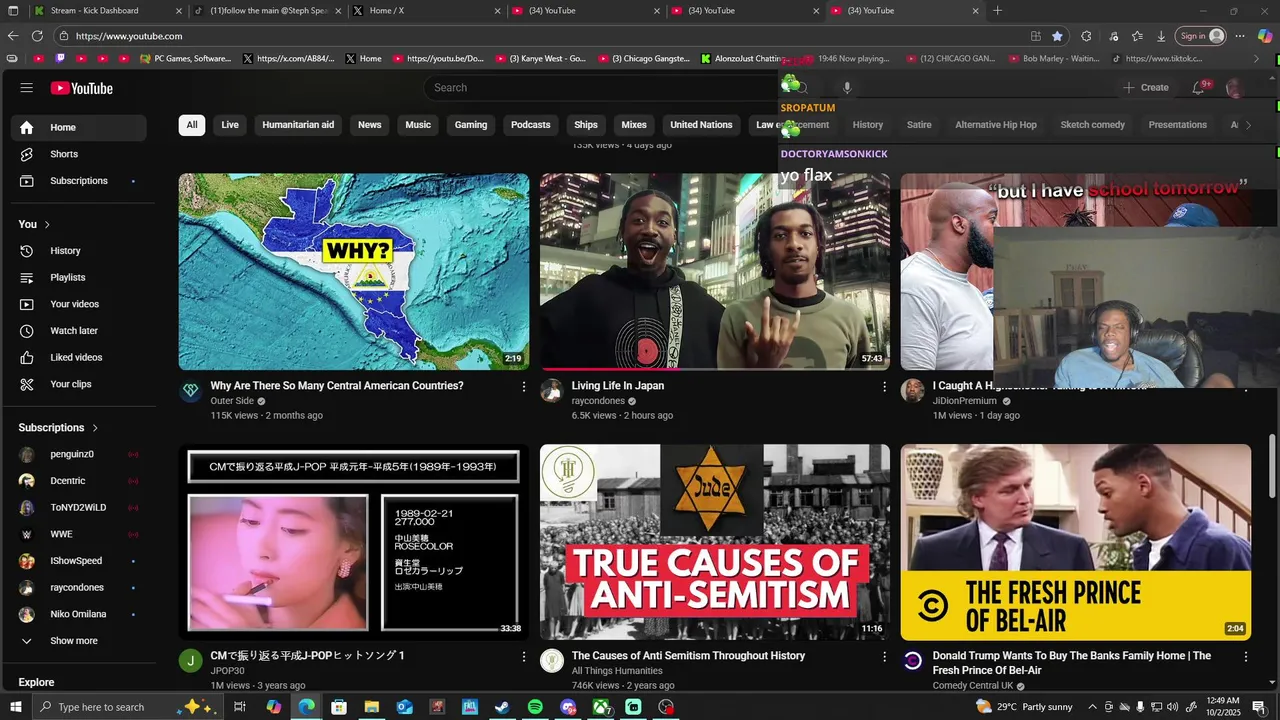
Task: Open the Why Central American Countries thumbnail
Action: click(x=354, y=272)
